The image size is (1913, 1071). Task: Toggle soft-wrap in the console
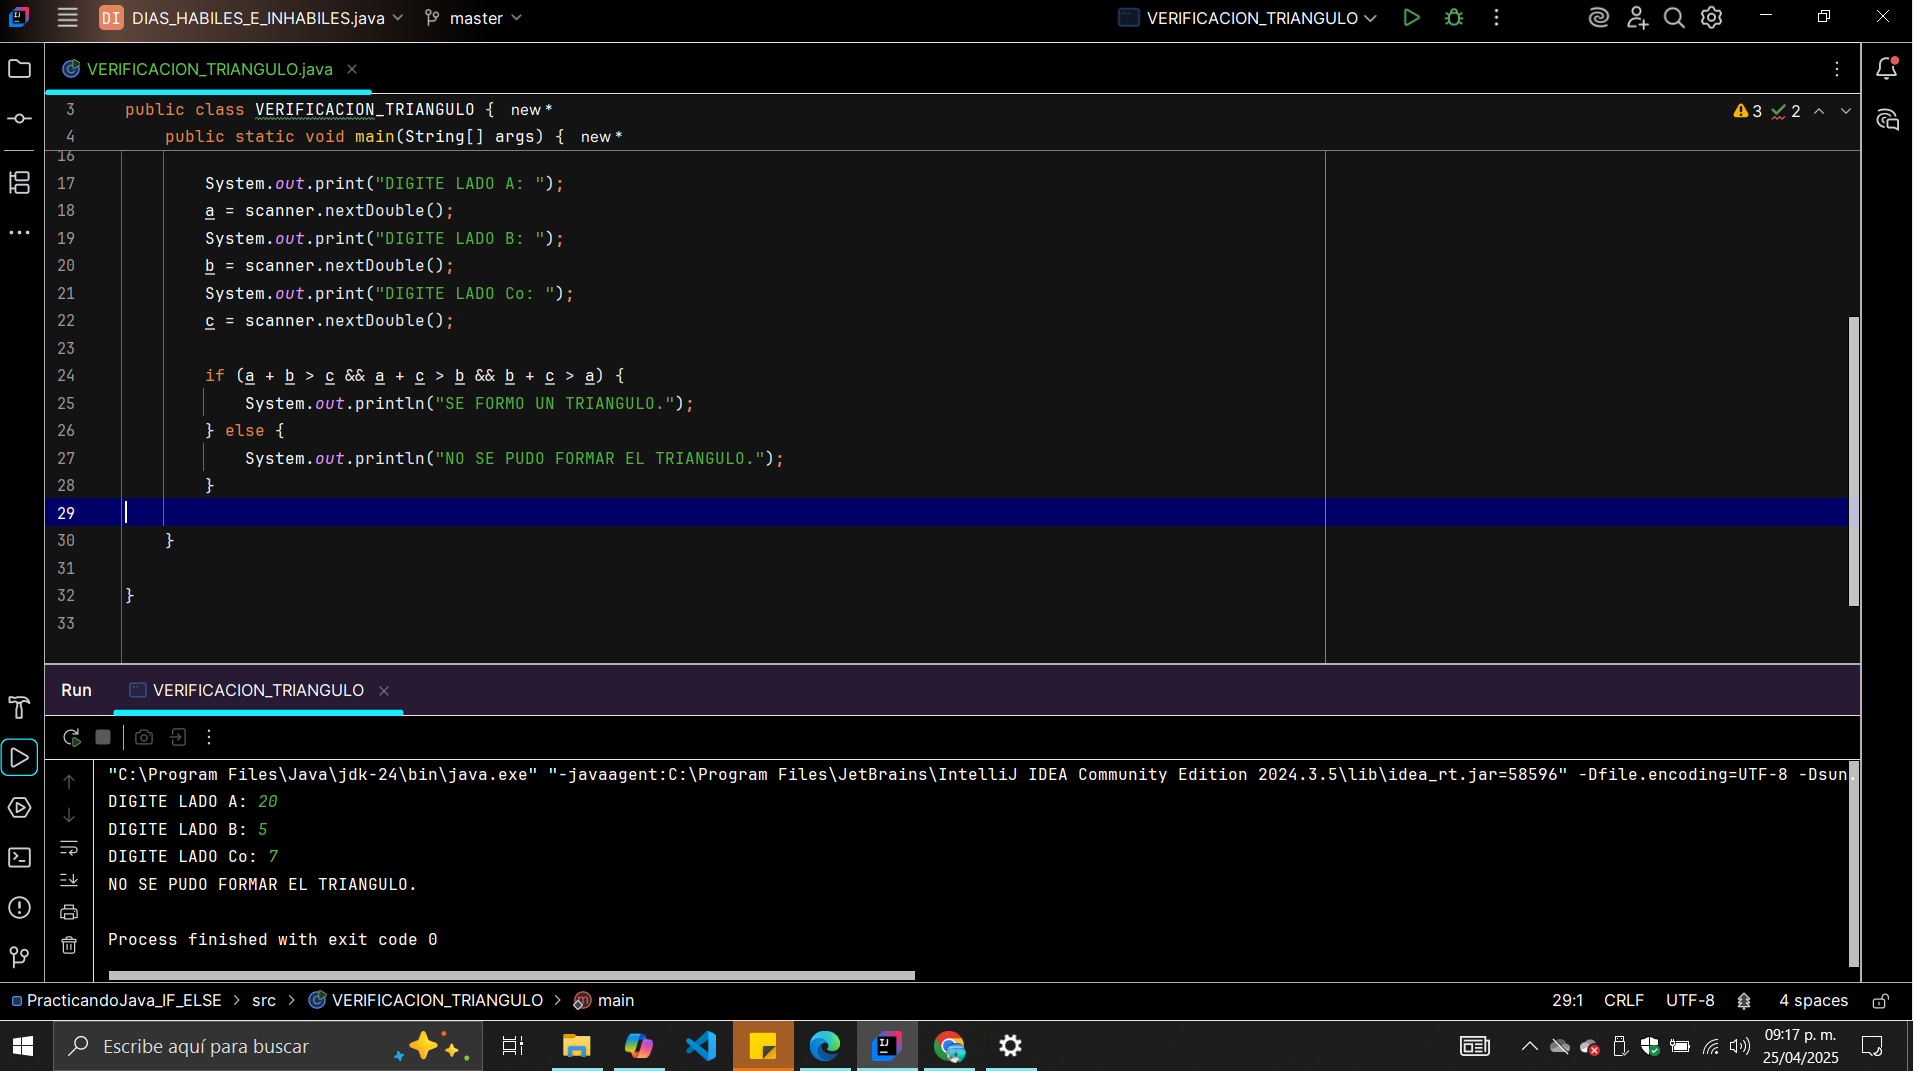coord(69,848)
